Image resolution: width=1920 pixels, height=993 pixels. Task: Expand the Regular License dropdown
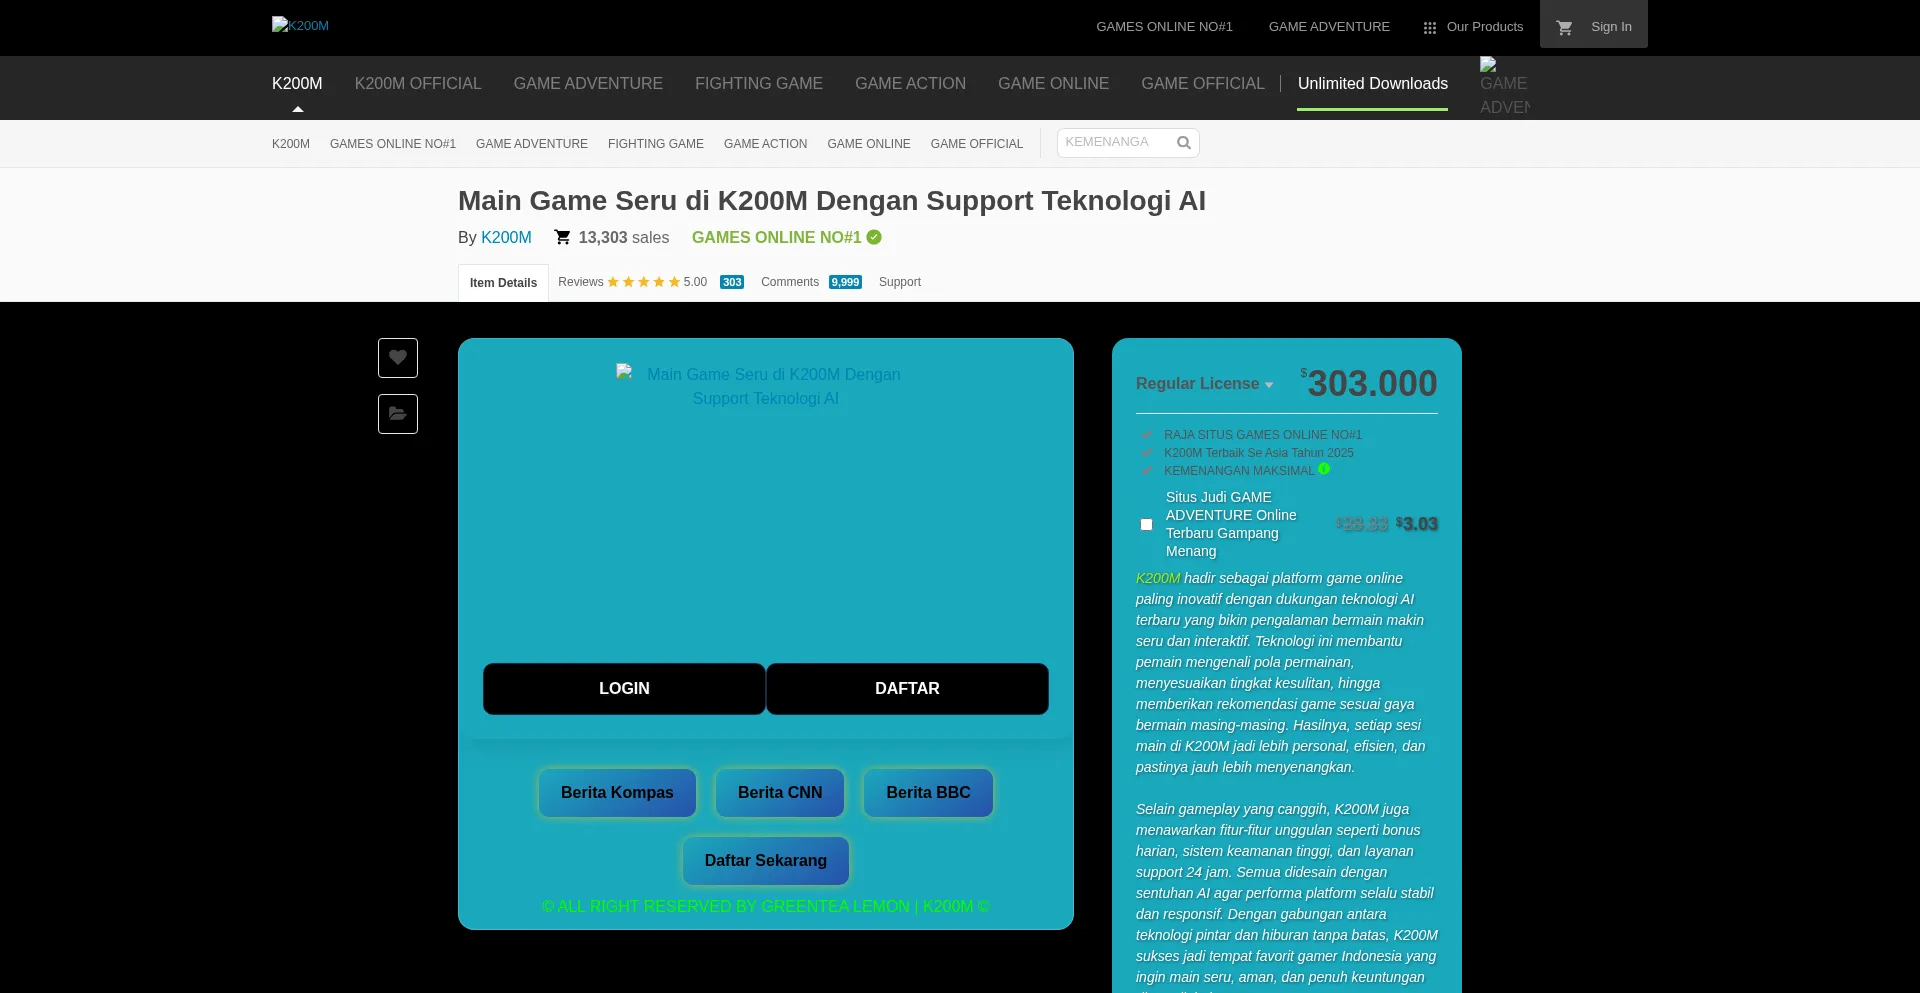(1205, 384)
